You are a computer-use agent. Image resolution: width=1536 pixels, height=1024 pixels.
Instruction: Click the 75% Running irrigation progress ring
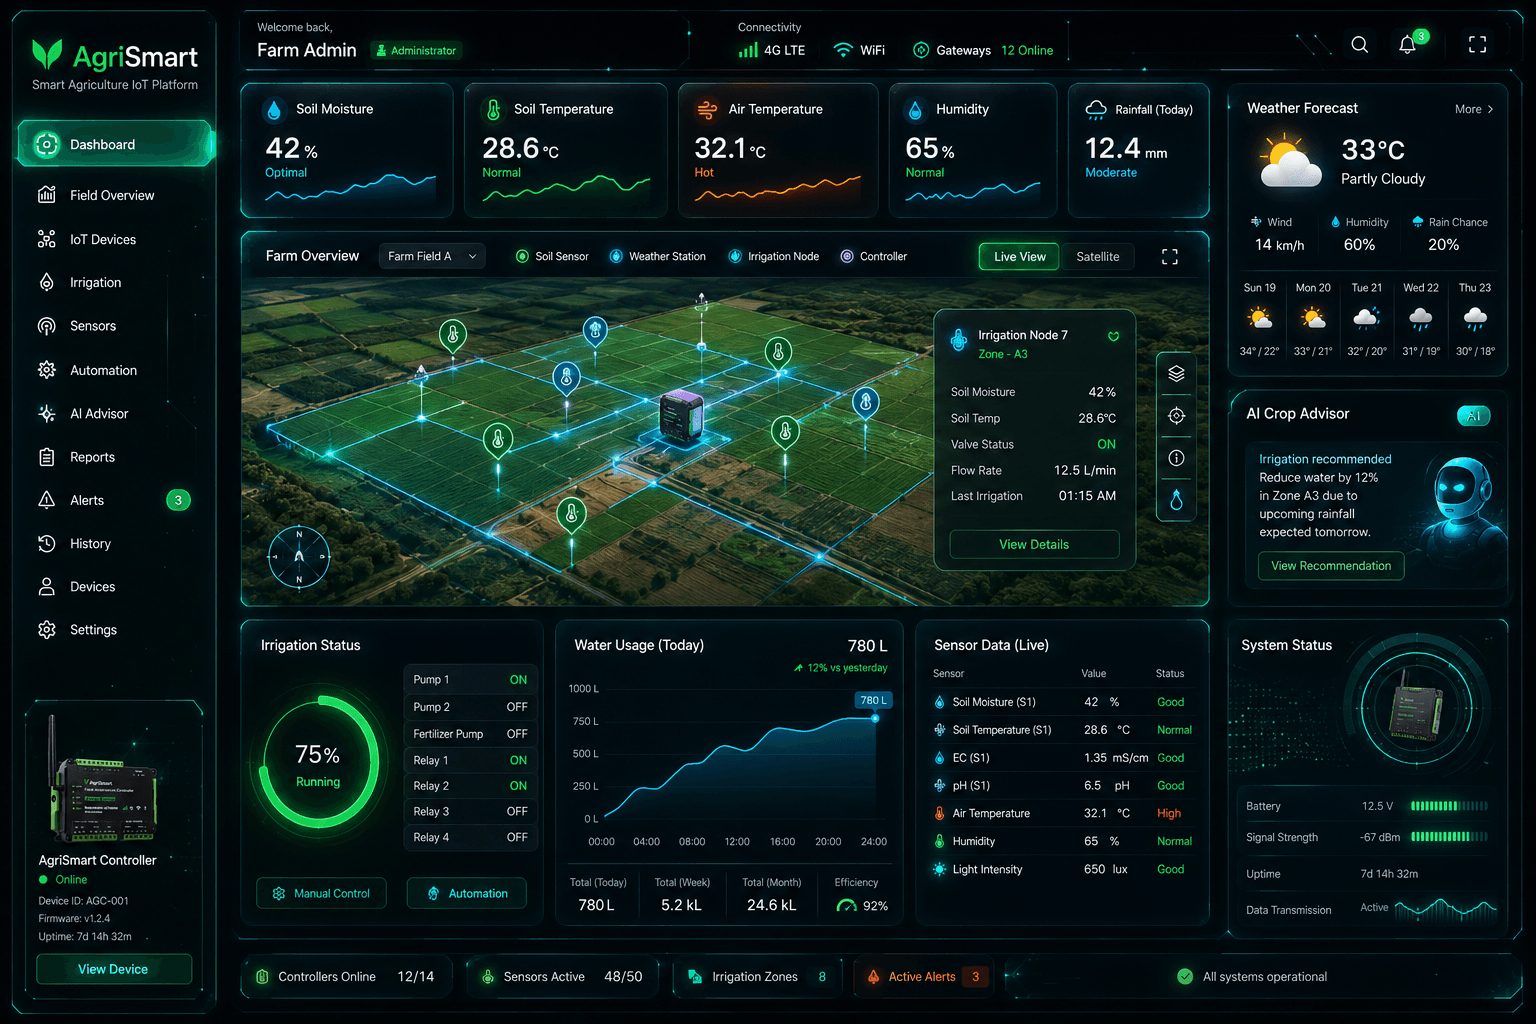[318, 763]
